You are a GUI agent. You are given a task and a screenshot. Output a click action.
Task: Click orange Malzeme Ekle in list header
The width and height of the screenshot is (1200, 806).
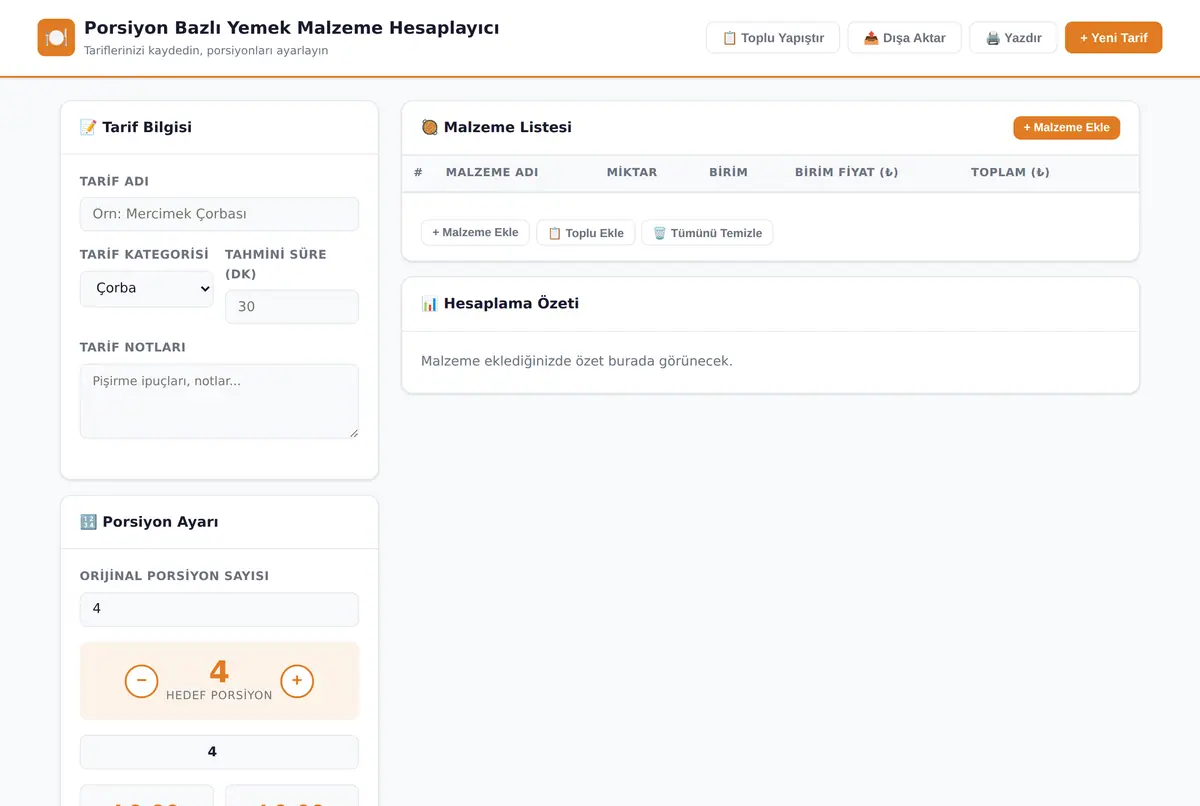[x=1066, y=128]
